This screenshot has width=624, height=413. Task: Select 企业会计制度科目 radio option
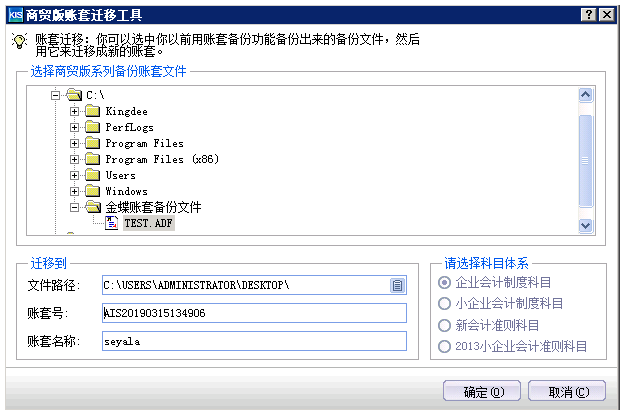point(446,283)
